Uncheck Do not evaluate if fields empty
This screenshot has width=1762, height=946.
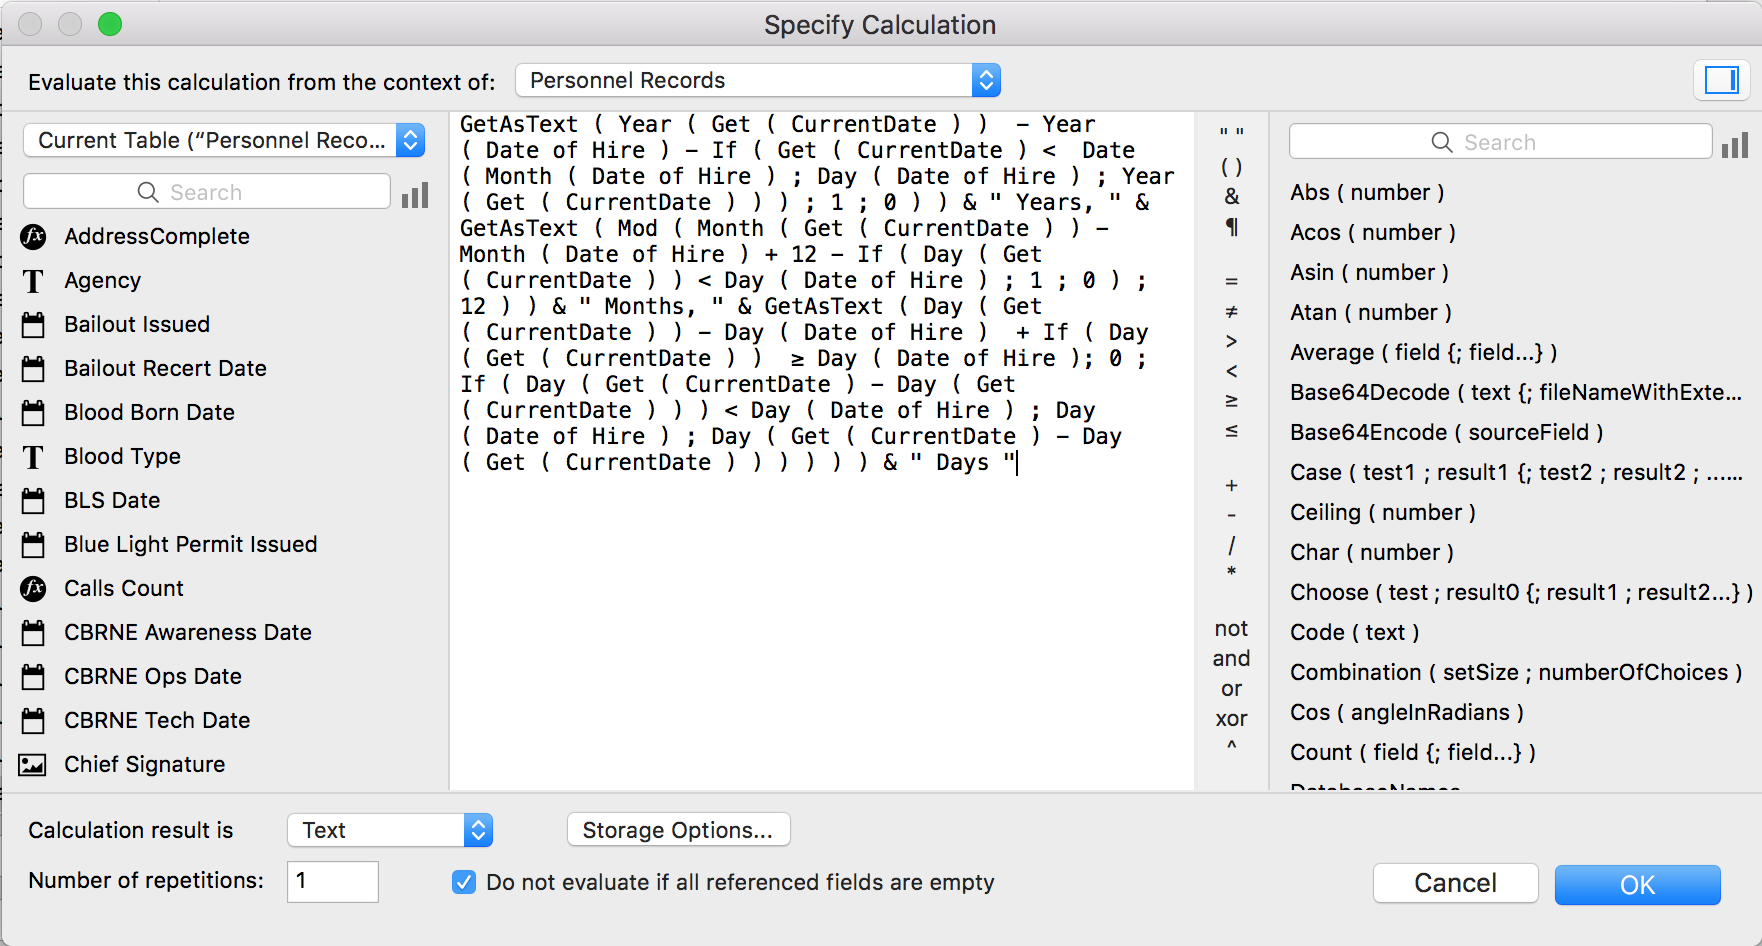pyautogui.click(x=464, y=882)
